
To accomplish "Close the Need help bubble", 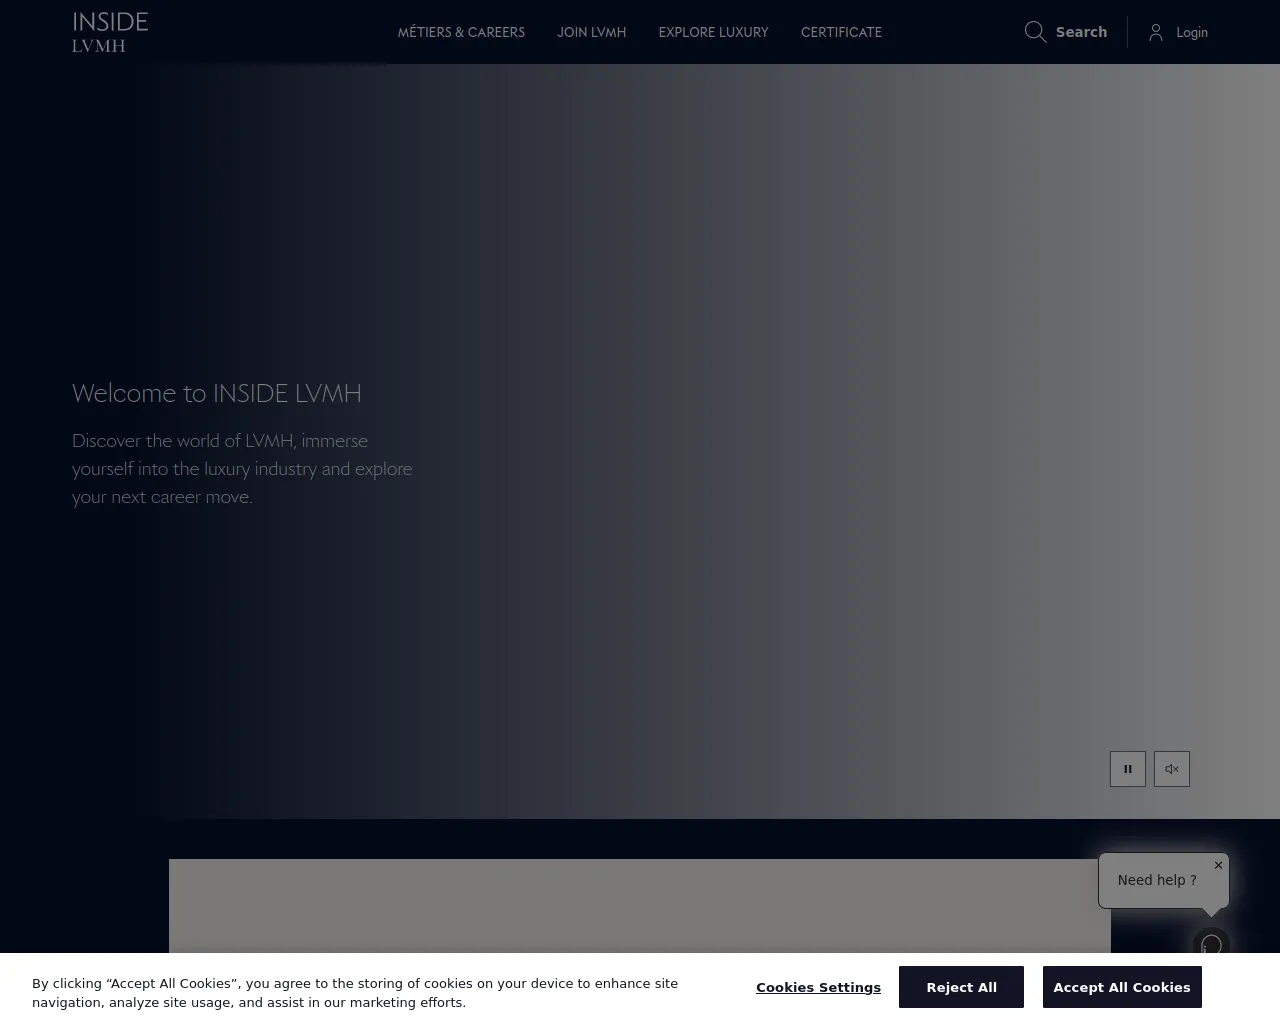I will [x=1218, y=865].
